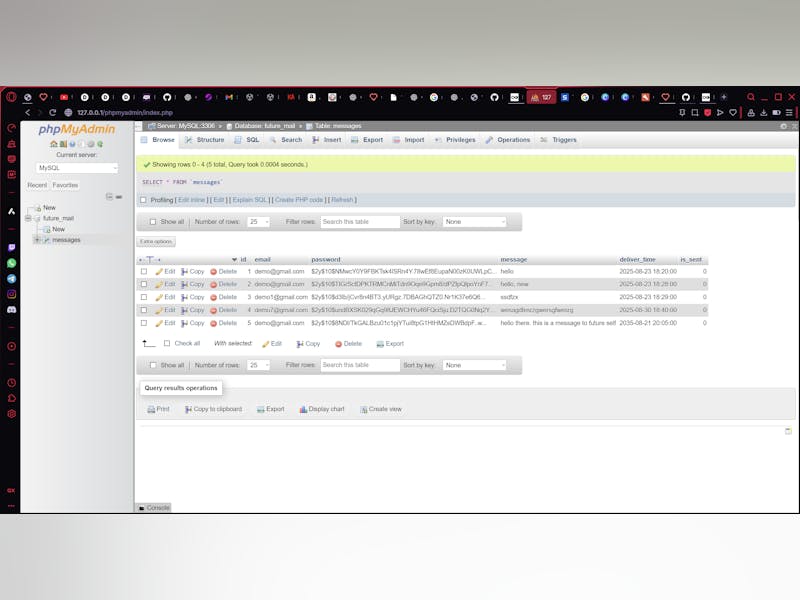Open the Current server MySQL dropdown
Image resolution: width=800 pixels, height=600 pixels.
coord(77,168)
